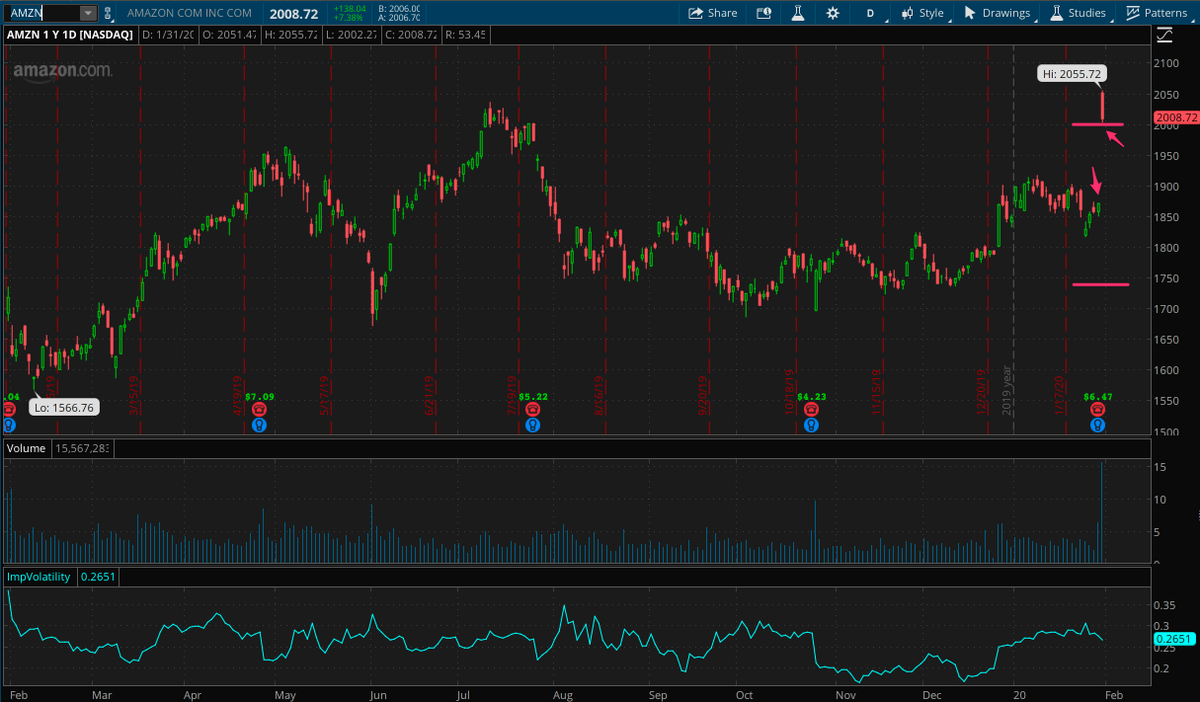Click the $7.09 earnings estimate label
Image resolution: width=1200 pixels, height=702 pixels.
click(x=259, y=397)
